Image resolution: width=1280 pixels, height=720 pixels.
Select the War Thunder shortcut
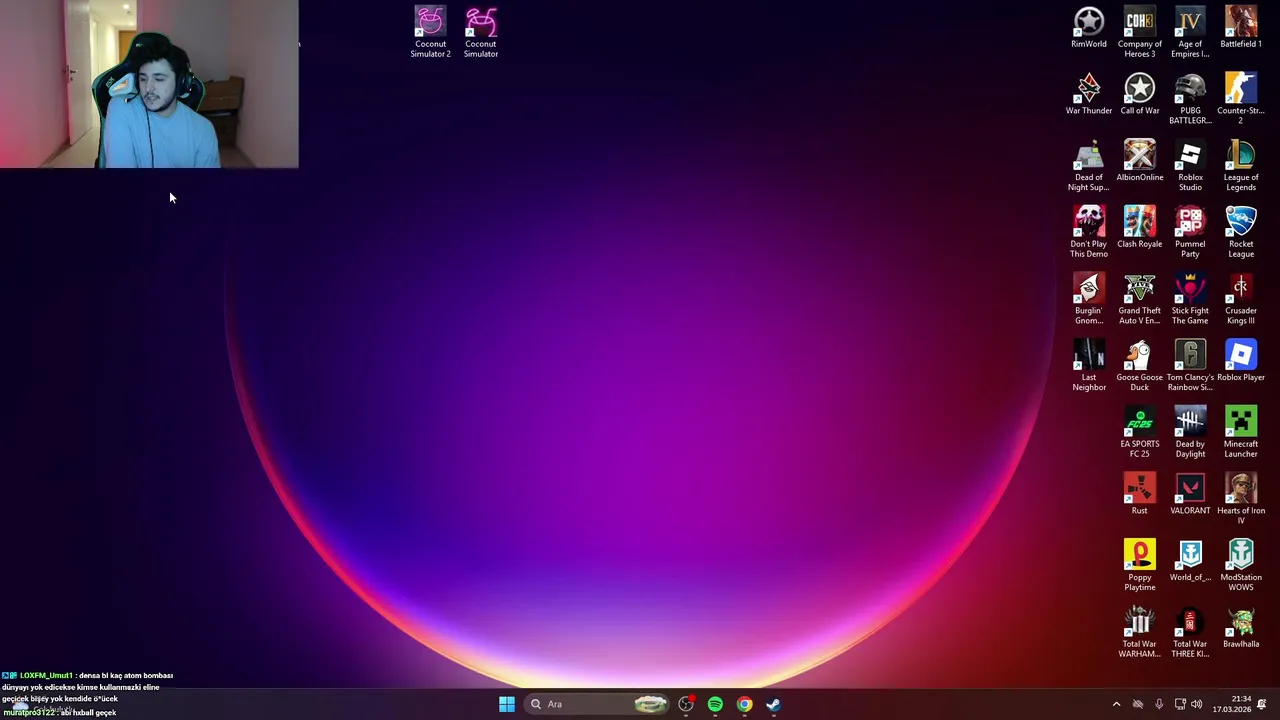coord(1089,94)
